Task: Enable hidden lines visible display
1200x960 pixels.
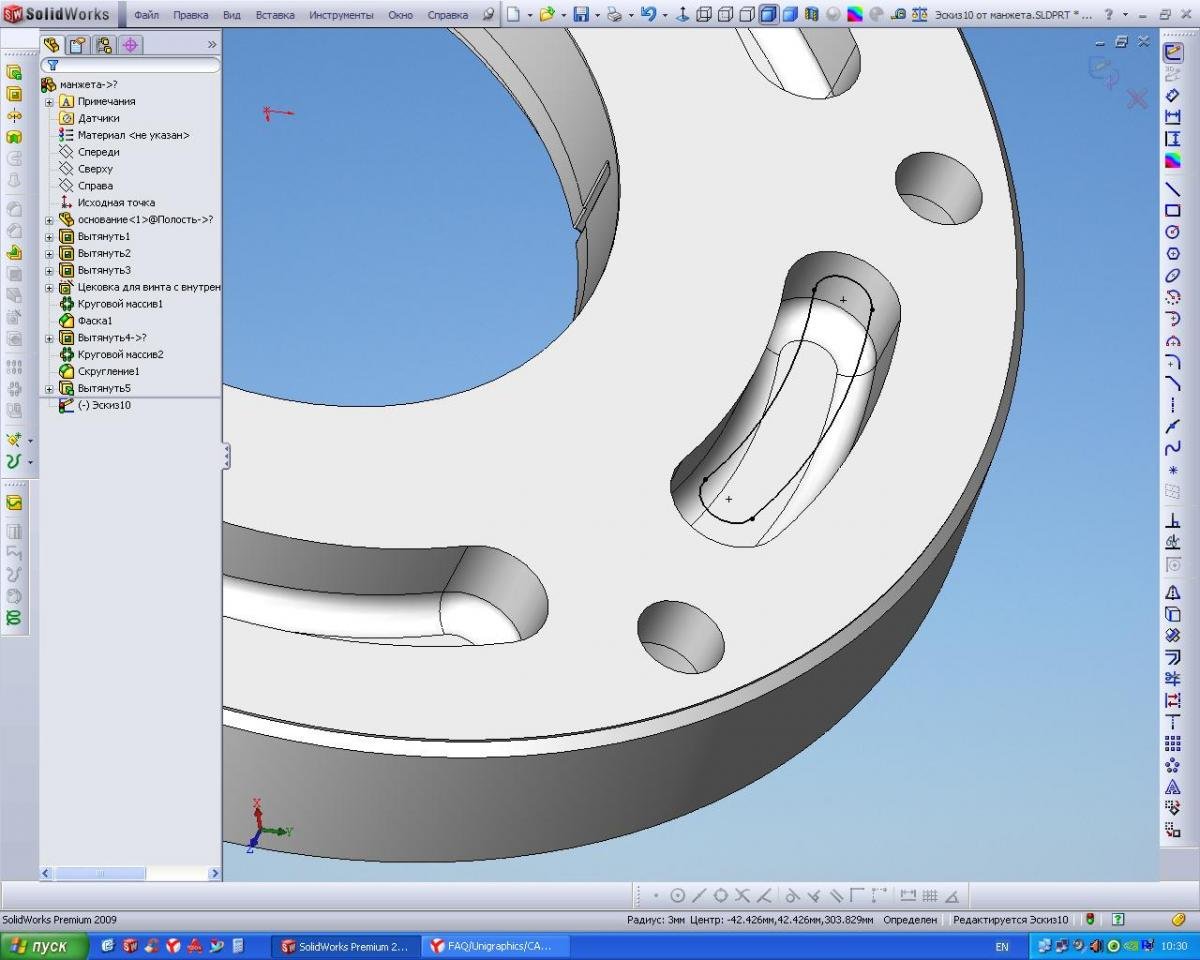Action: click(725, 14)
